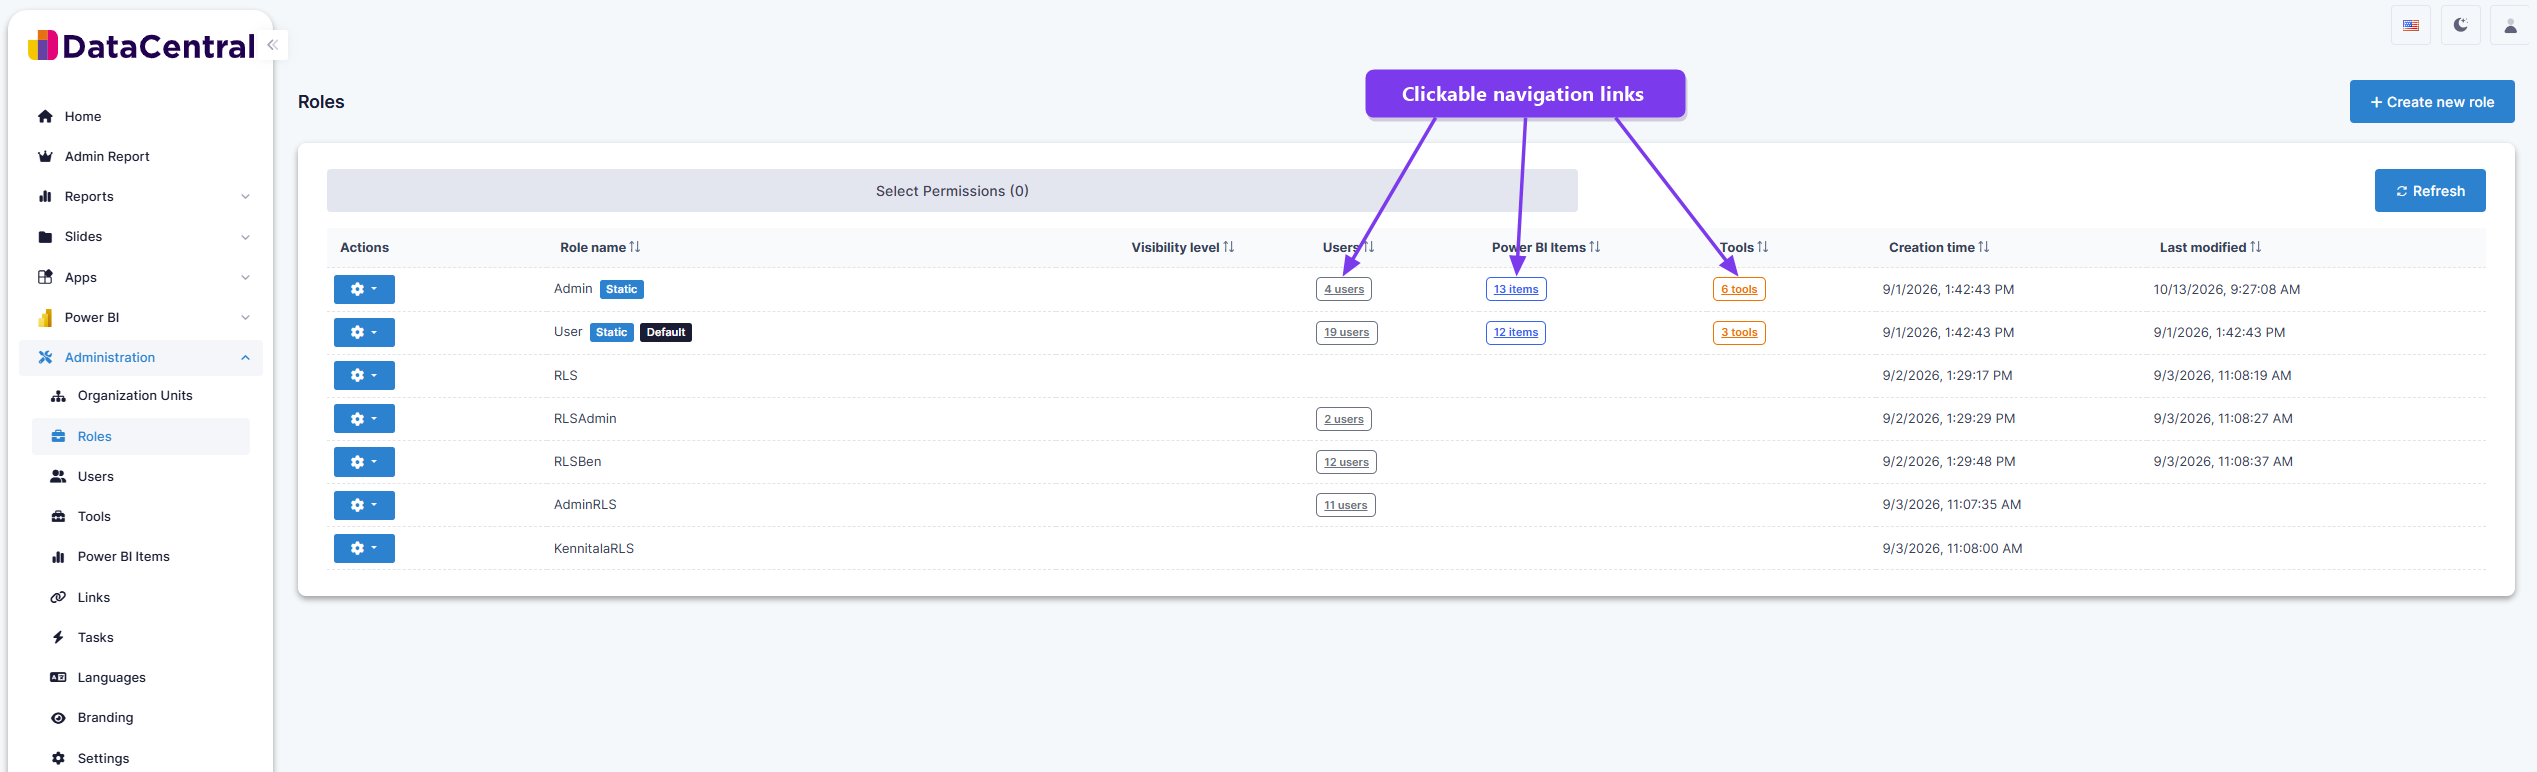Click the Home house icon
The width and height of the screenshot is (2537, 772).
45,117
